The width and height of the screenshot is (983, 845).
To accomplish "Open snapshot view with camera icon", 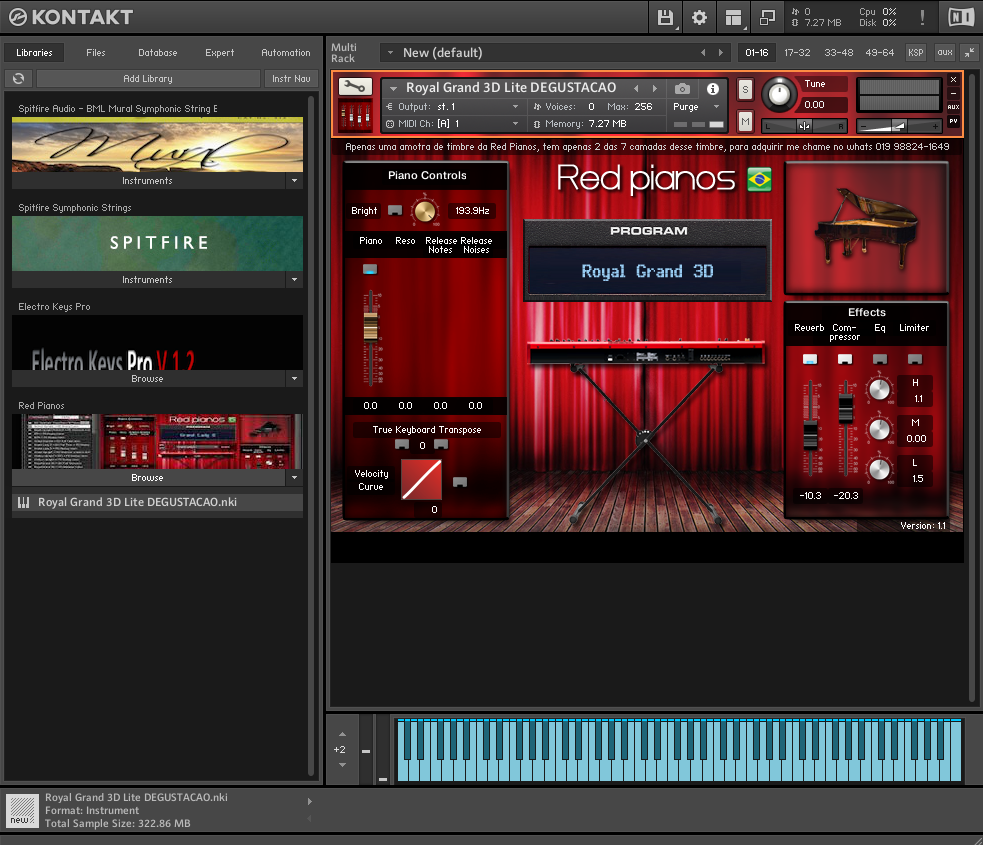I will [x=682, y=89].
